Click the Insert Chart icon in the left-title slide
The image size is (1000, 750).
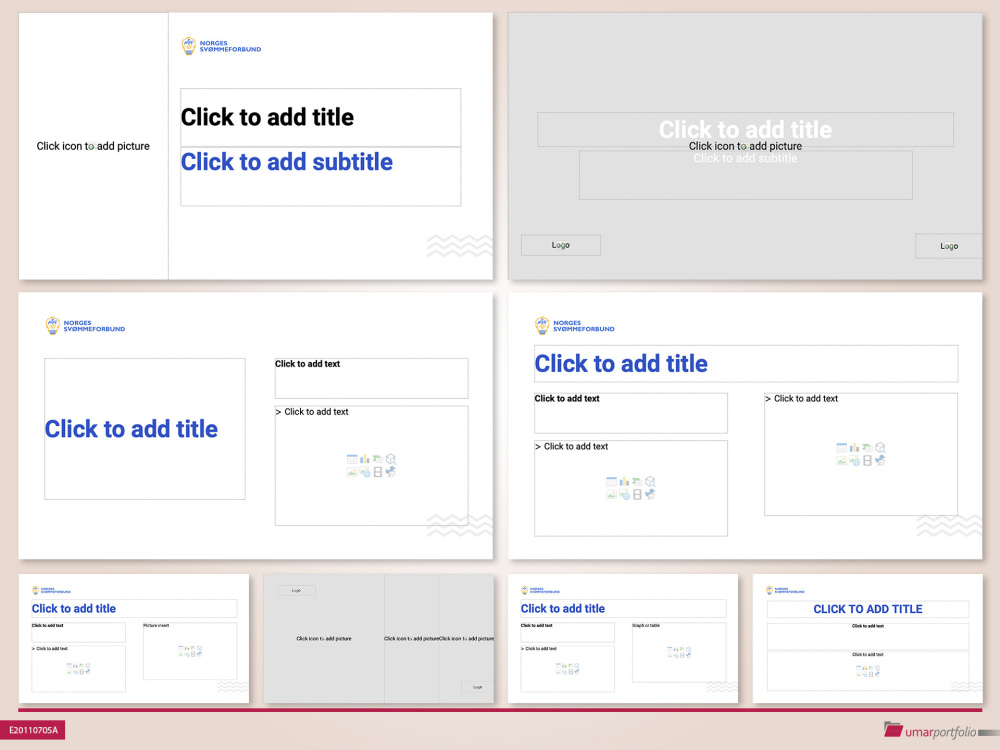coord(365,459)
